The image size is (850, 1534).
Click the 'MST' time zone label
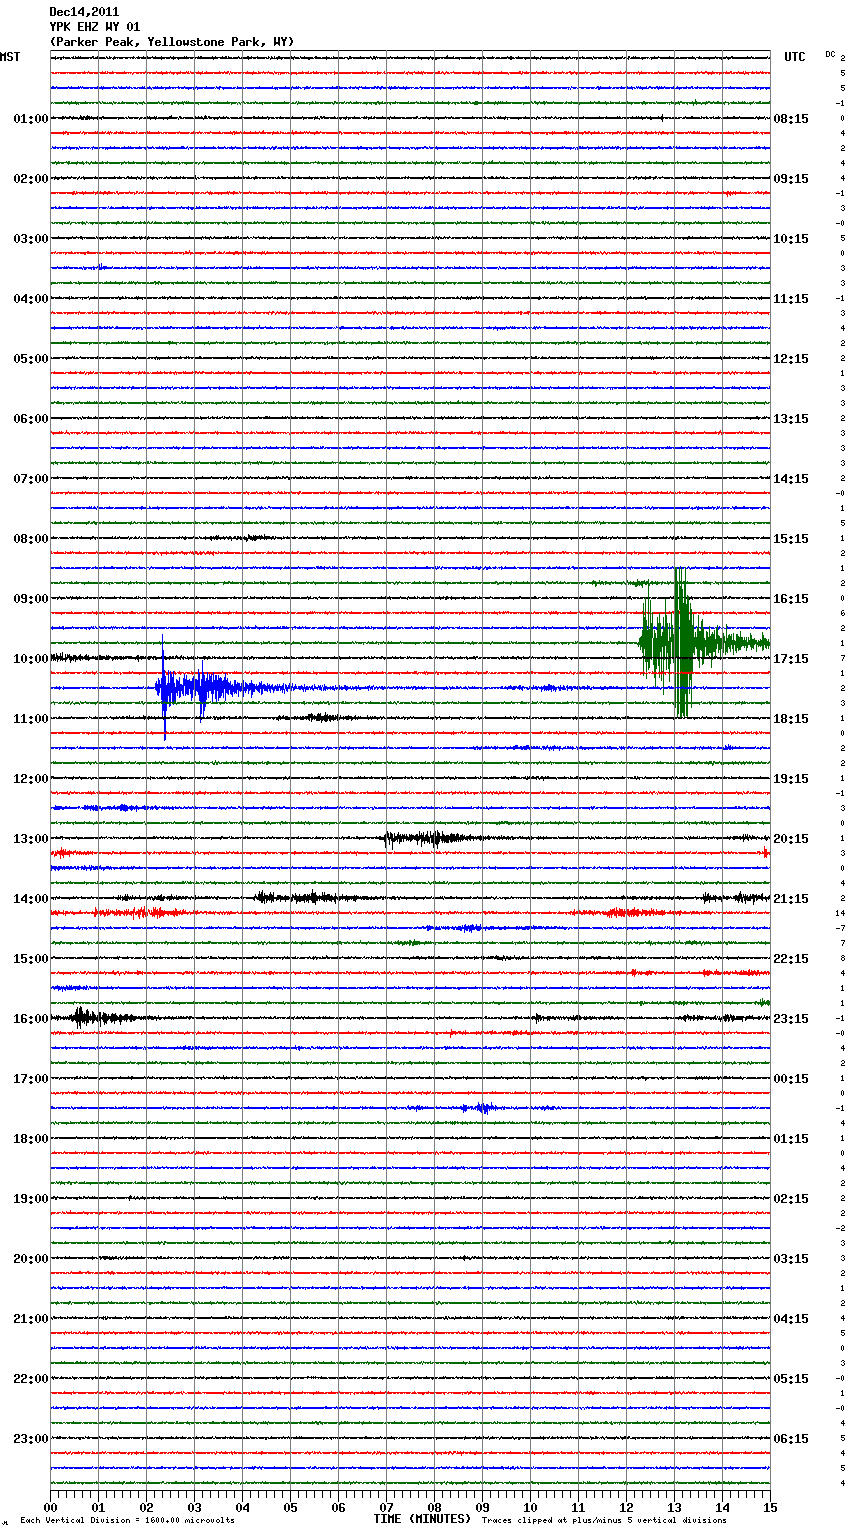pos(10,57)
